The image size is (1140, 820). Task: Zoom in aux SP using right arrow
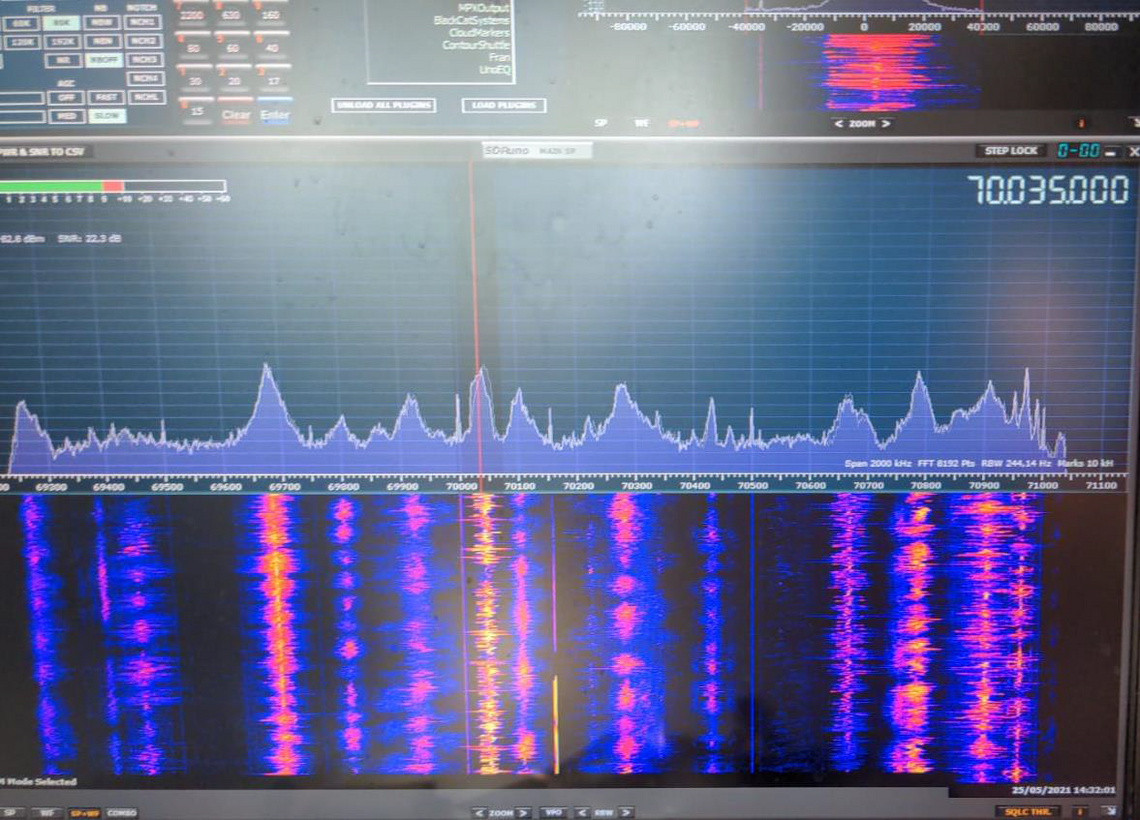886,124
